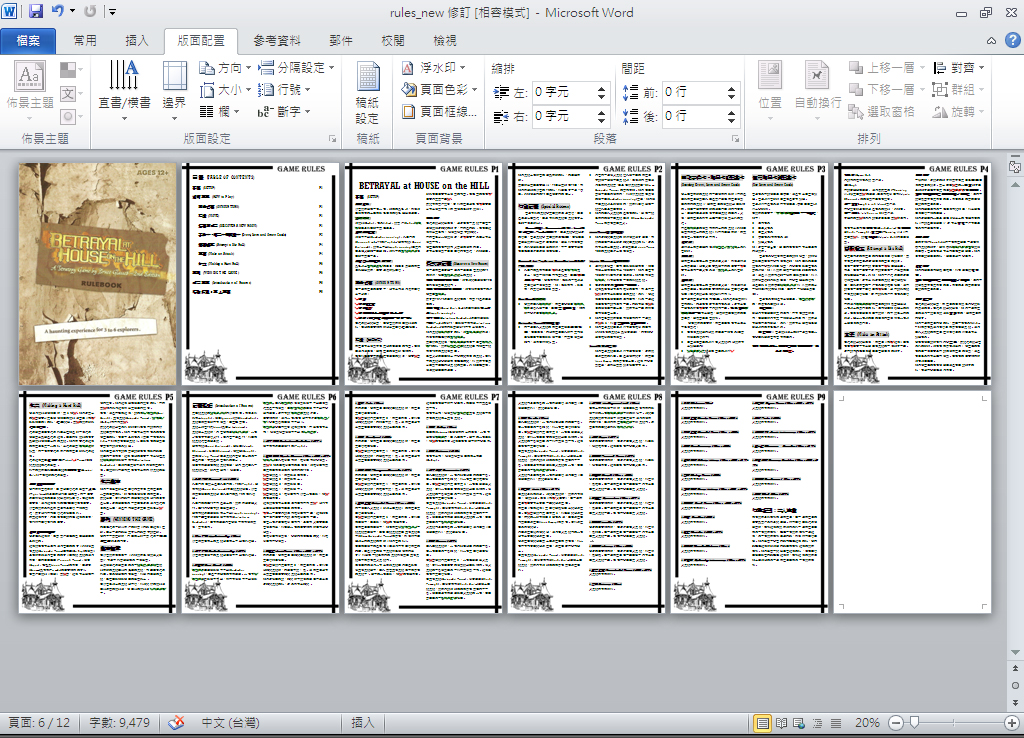Switch to Full Screen Reading view icon
The image size is (1024, 738).
pos(781,723)
